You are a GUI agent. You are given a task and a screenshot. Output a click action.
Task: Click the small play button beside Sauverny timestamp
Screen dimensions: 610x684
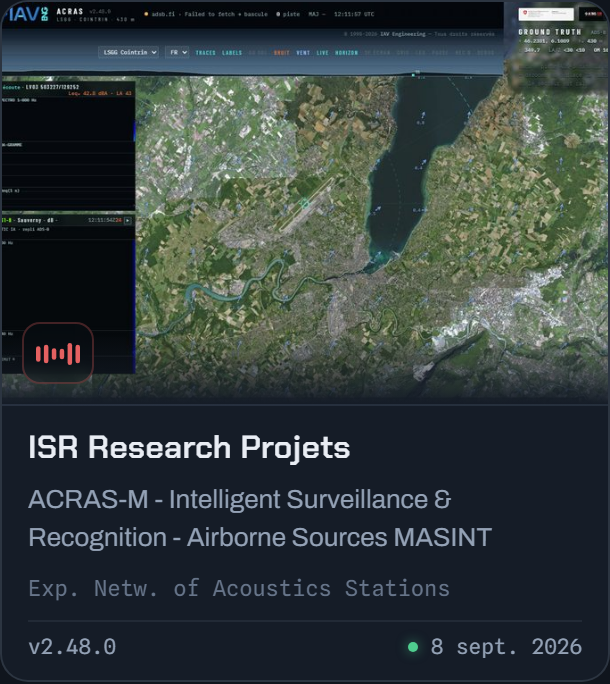point(128,220)
